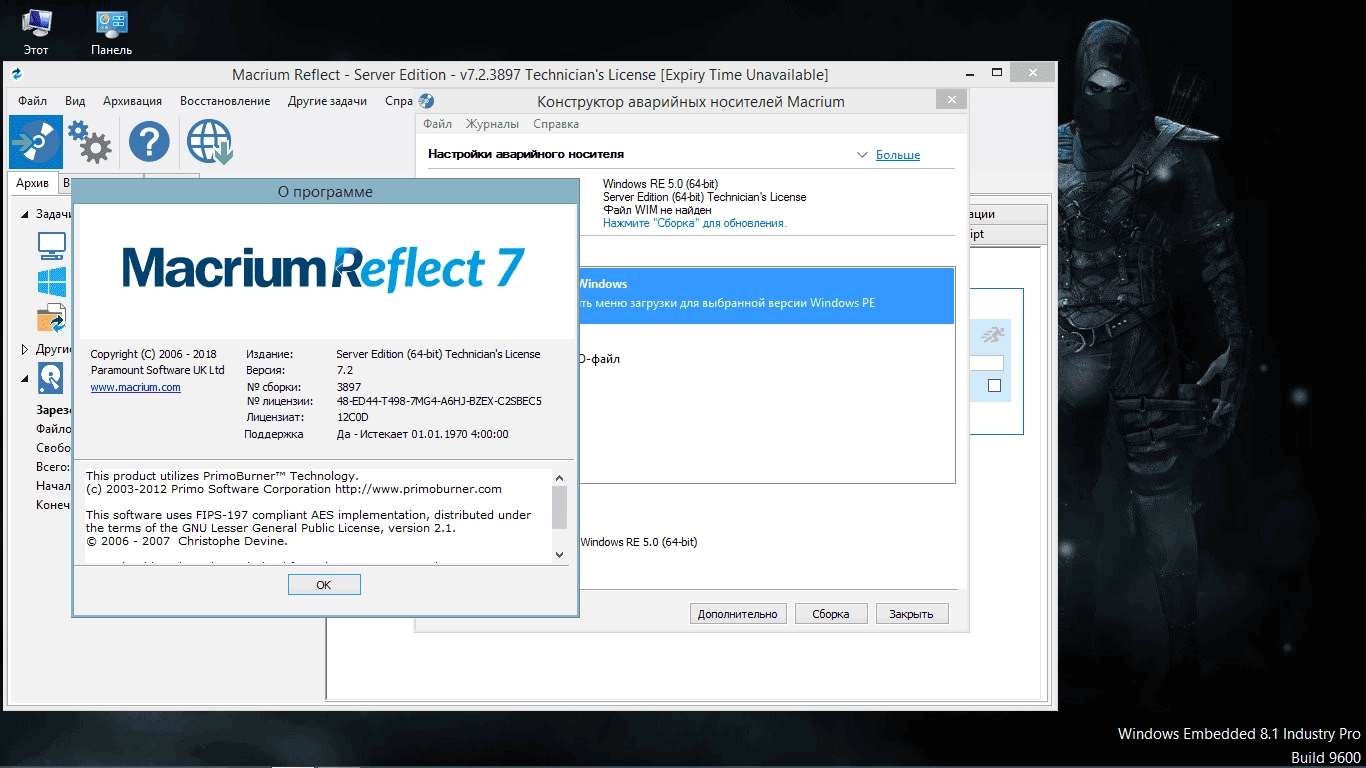Open the 'Справка' menu in rescue builder

tap(556, 124)
